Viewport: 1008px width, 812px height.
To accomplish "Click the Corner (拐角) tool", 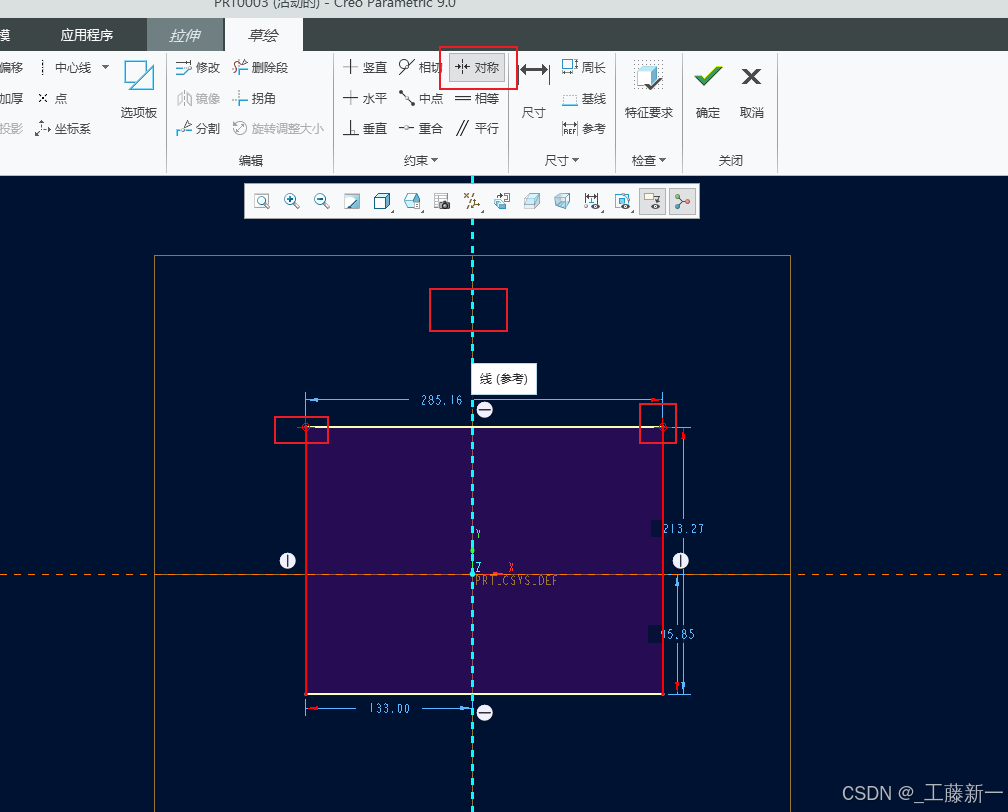I will click(254, 98).
